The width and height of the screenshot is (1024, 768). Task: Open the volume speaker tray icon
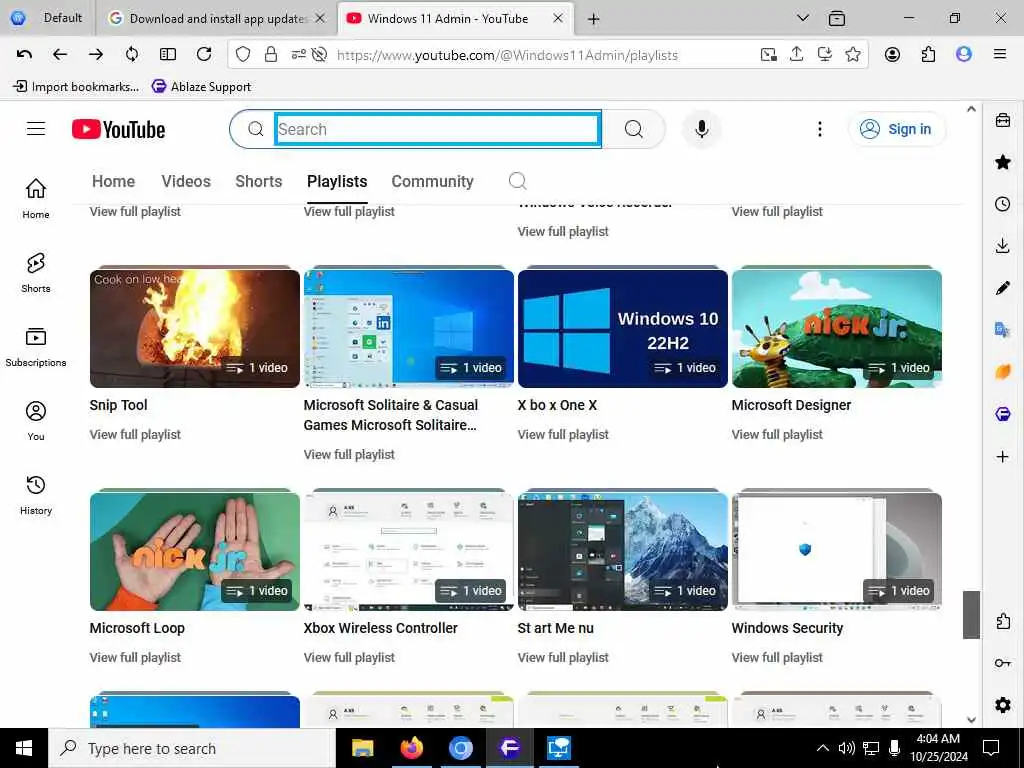coord(846,748)
